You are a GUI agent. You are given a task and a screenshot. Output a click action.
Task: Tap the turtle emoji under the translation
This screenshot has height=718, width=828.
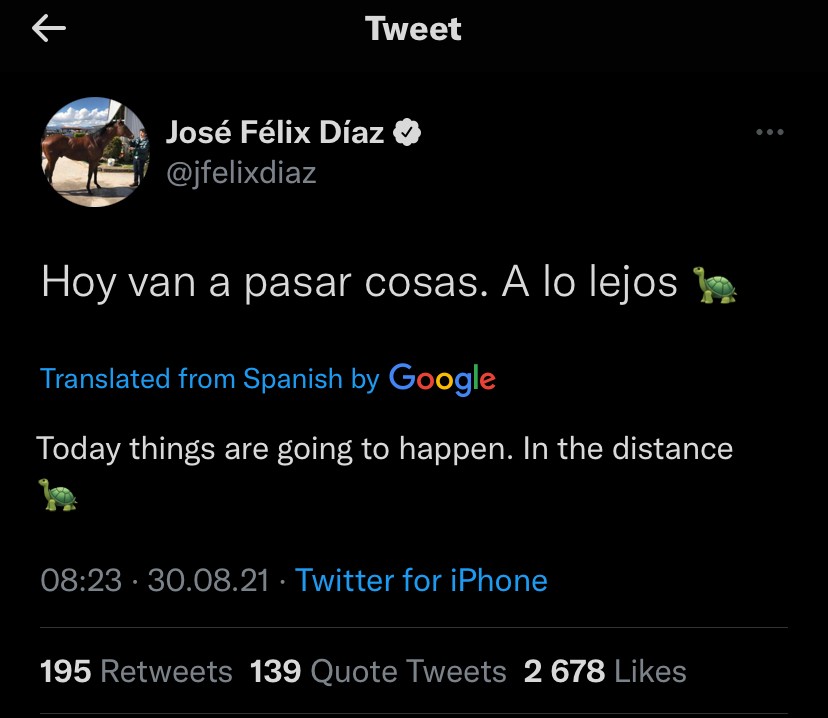pos(57,494)
